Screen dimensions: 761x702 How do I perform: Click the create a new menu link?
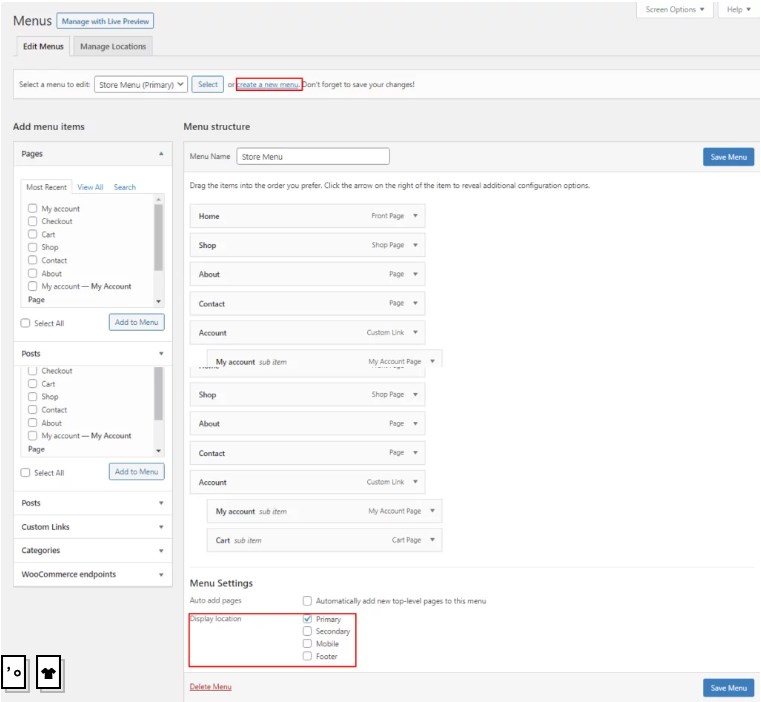click(268, 85)
